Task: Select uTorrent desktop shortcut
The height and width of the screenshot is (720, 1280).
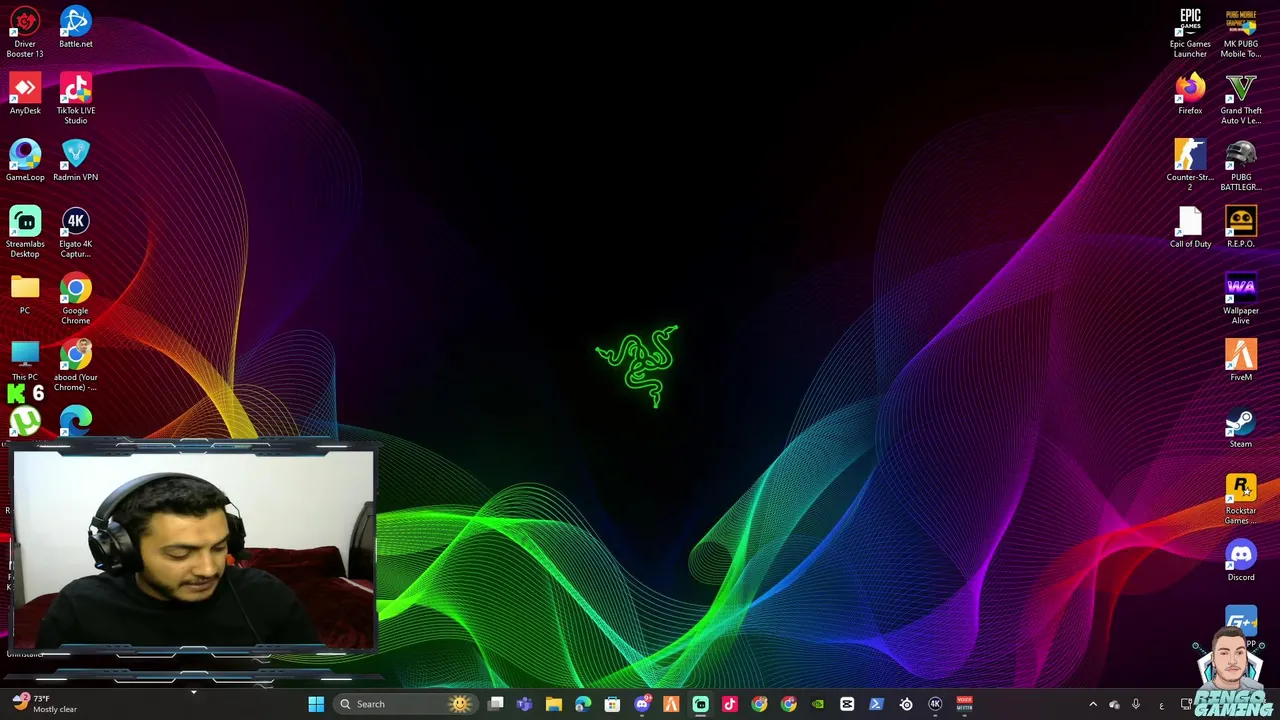Action: coord(25,421)
